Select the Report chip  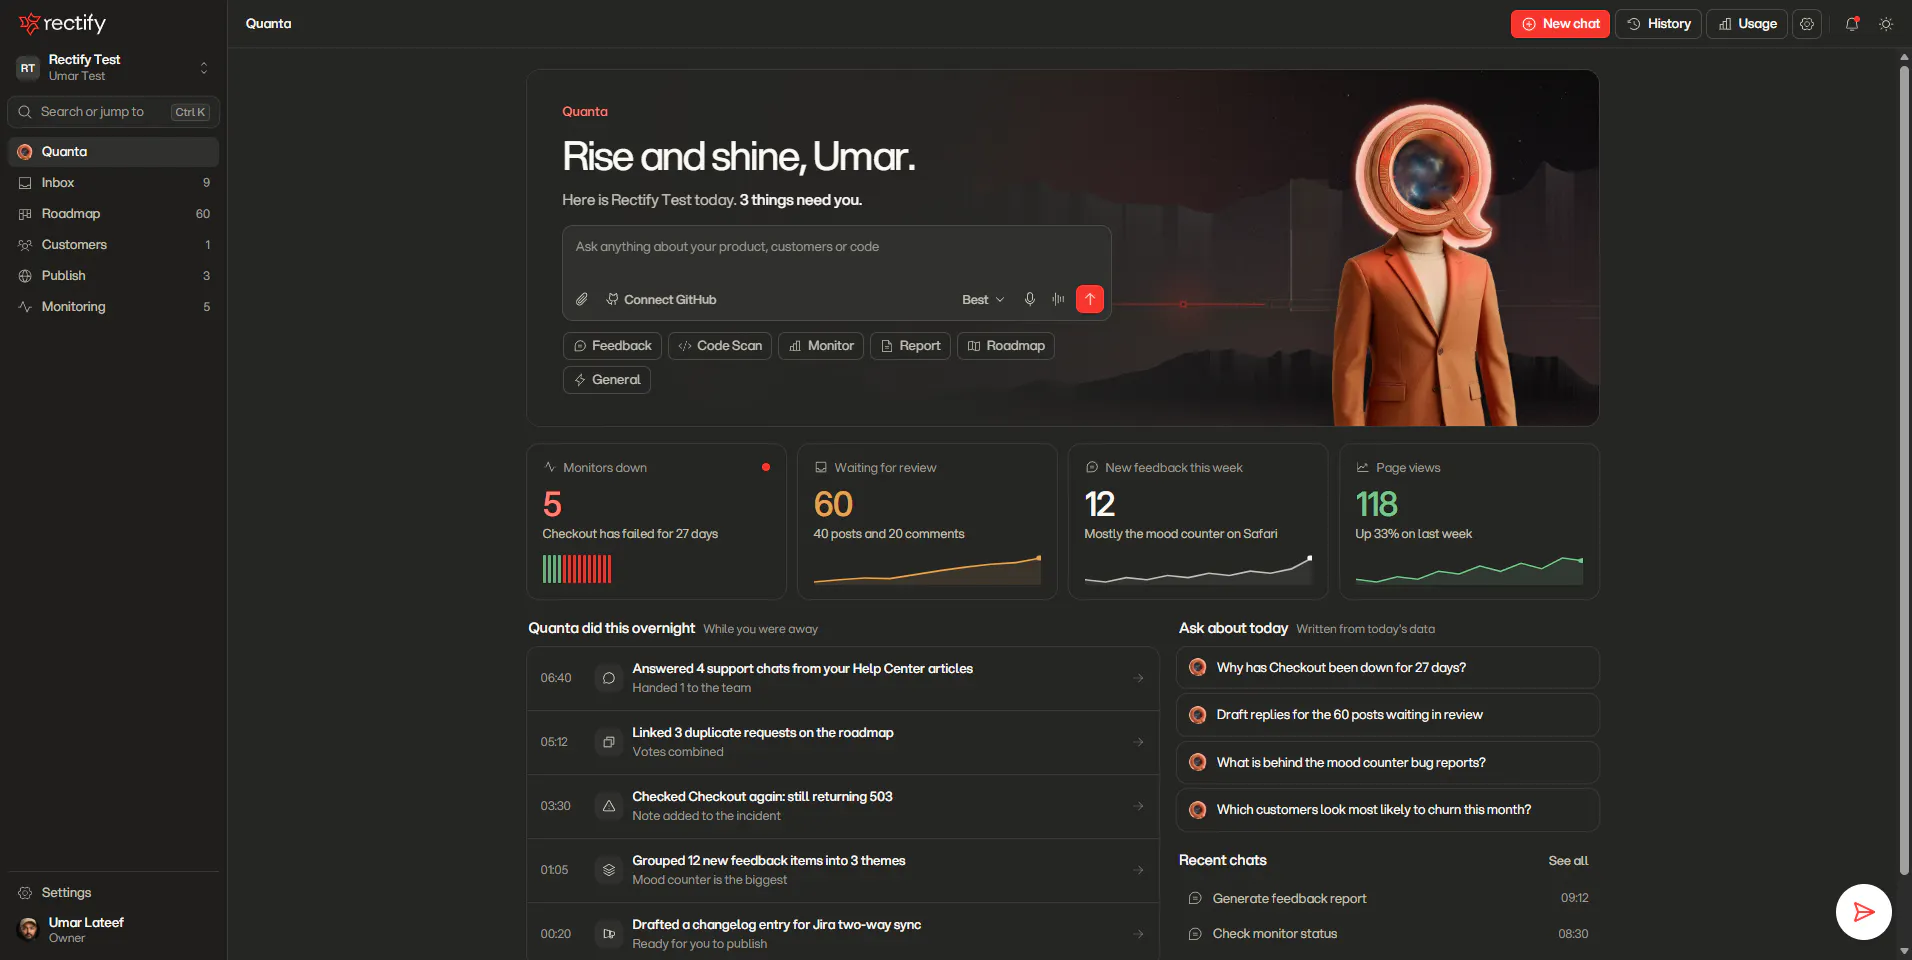click(910, 346)
